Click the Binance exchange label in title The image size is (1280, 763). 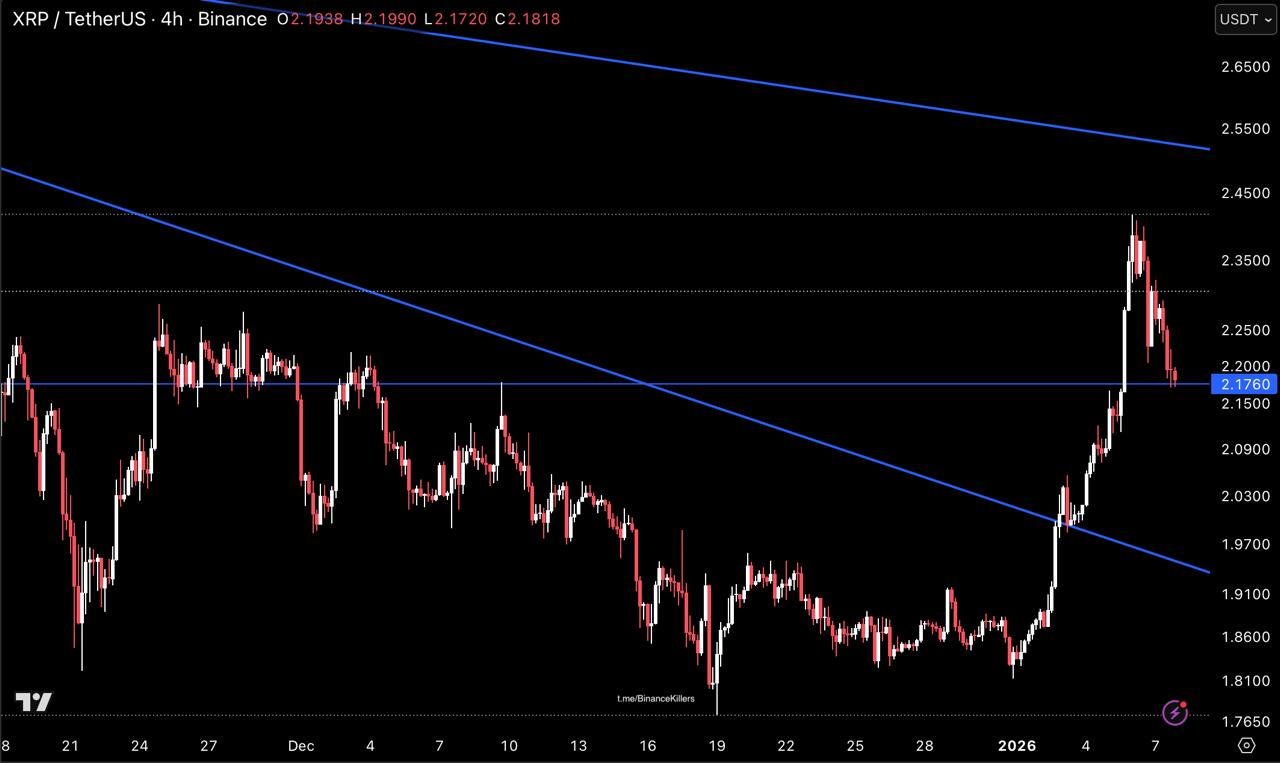[232, 19]
